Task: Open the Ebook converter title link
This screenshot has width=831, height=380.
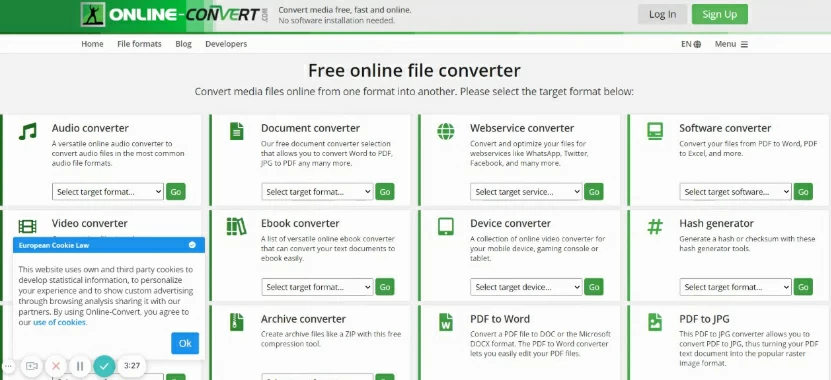Action: pyautogui.click(x=300, y=224)
